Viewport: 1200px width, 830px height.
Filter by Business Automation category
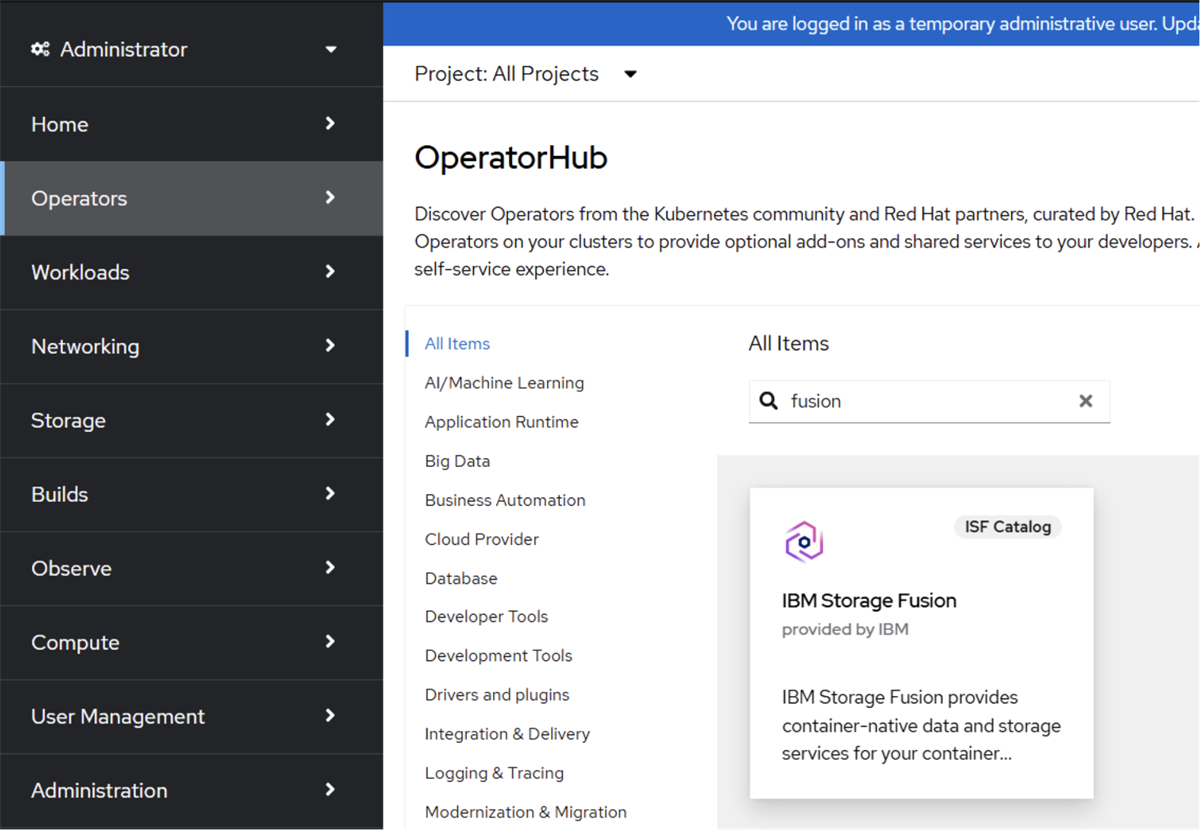click(505, 500)
